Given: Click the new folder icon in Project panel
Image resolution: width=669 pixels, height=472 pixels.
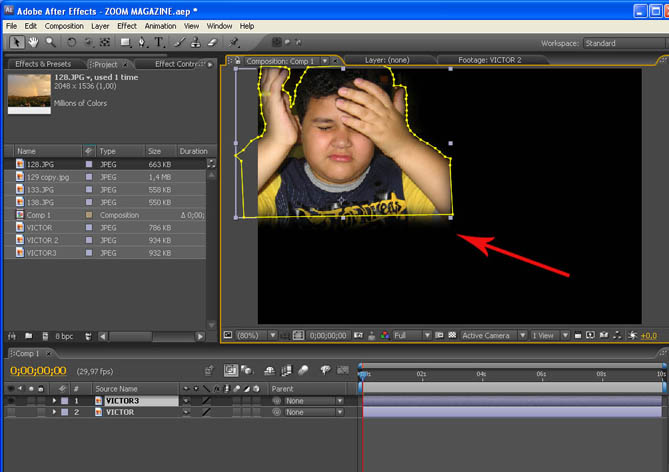Looking at the screenshot, I should point(28,336).
